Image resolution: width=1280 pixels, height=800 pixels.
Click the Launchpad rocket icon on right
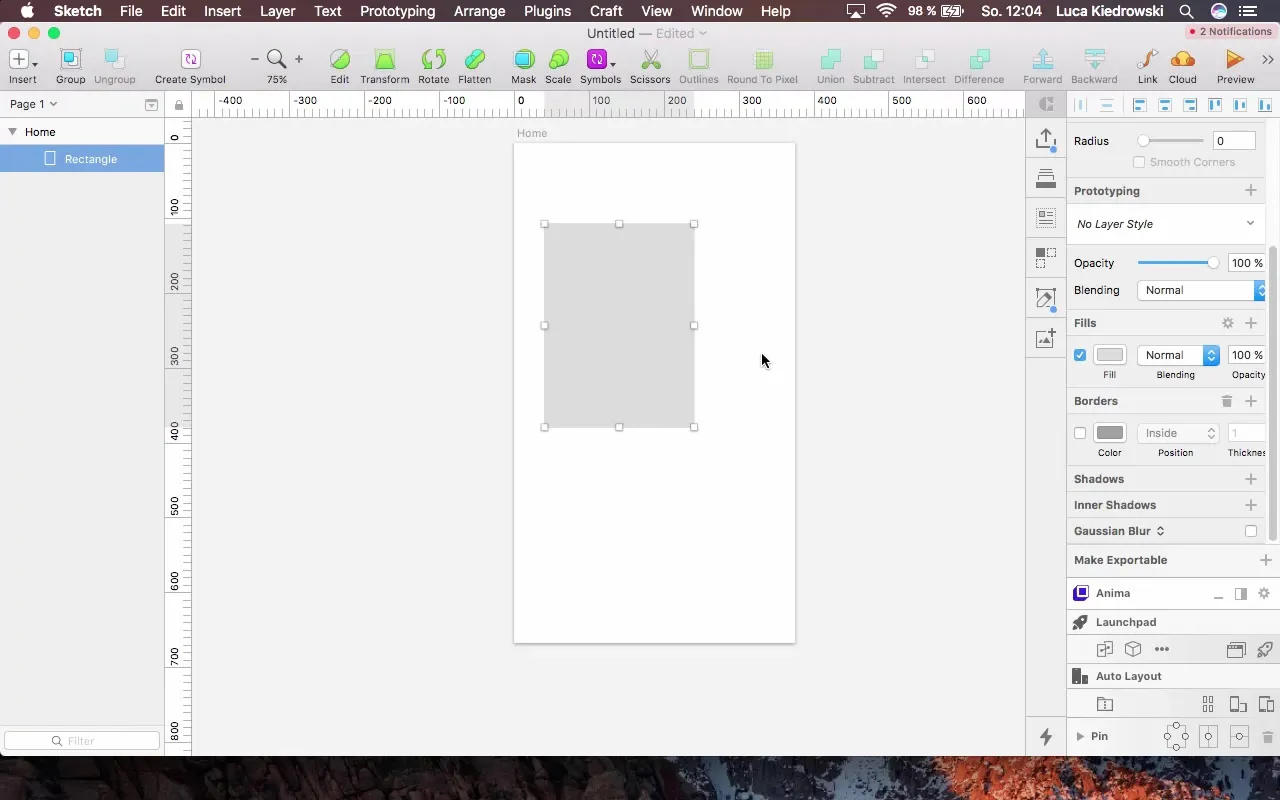(1264, 649)
